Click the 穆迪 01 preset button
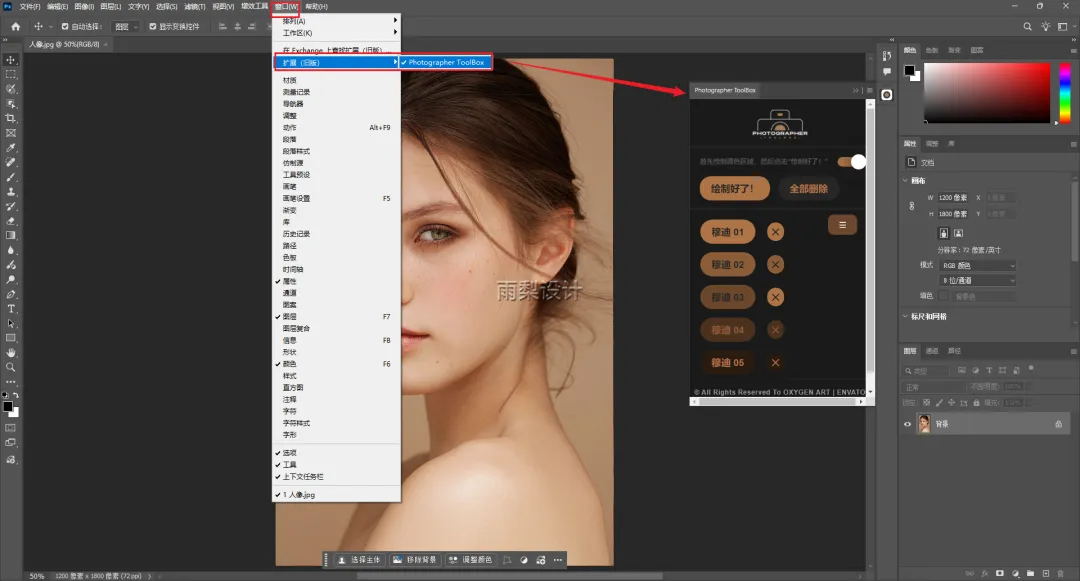The image size is (1080, 581). pyautogui.click(x=727, y=232)
